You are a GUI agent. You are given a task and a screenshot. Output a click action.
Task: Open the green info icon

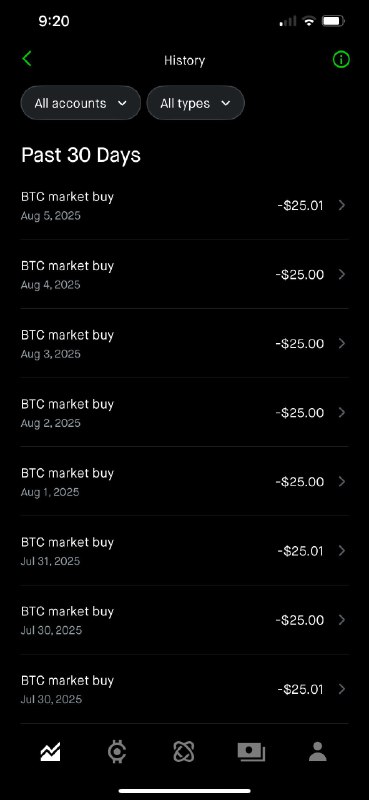tap(341, 60)
